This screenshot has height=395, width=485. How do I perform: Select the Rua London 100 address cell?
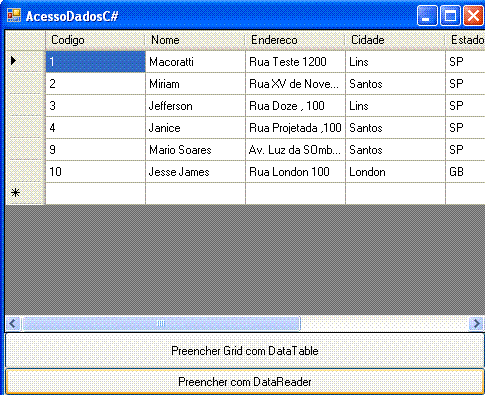(x=295, y=171)
